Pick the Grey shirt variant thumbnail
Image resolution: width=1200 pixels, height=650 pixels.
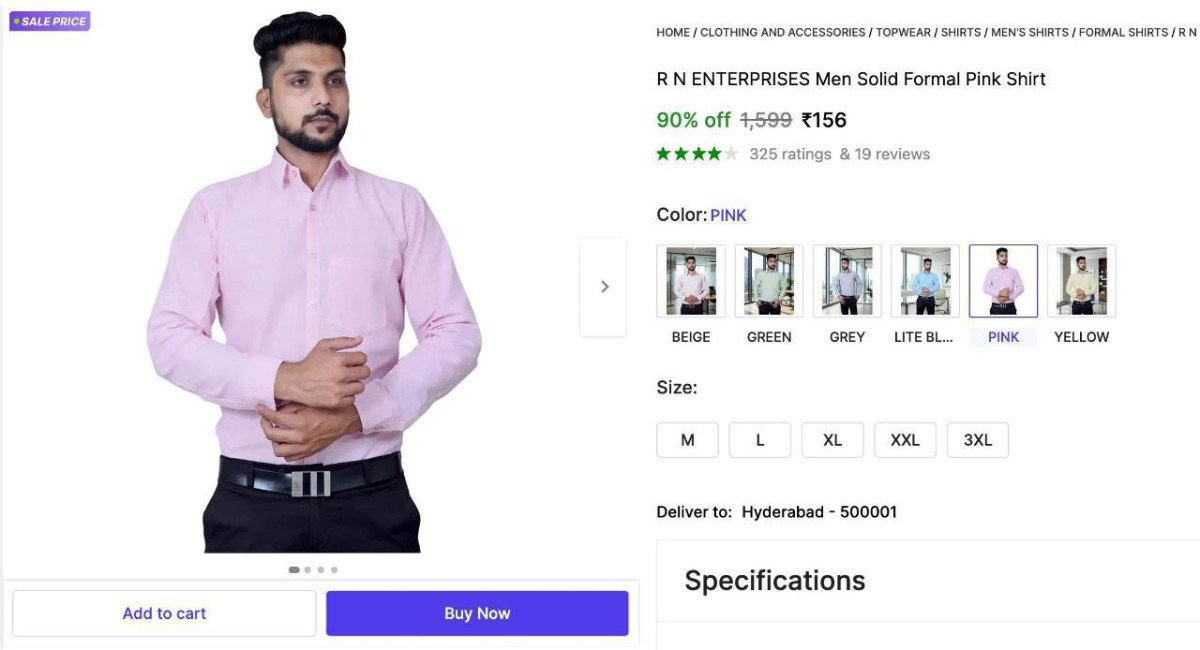point(847,281)
